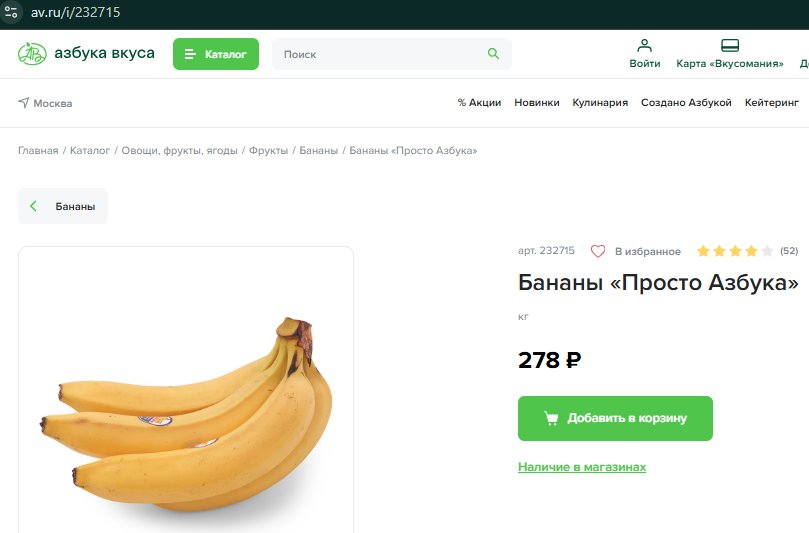Open the Кулинария section
Viewport: 809px width, 533px height.
click(x=600, y=103)
